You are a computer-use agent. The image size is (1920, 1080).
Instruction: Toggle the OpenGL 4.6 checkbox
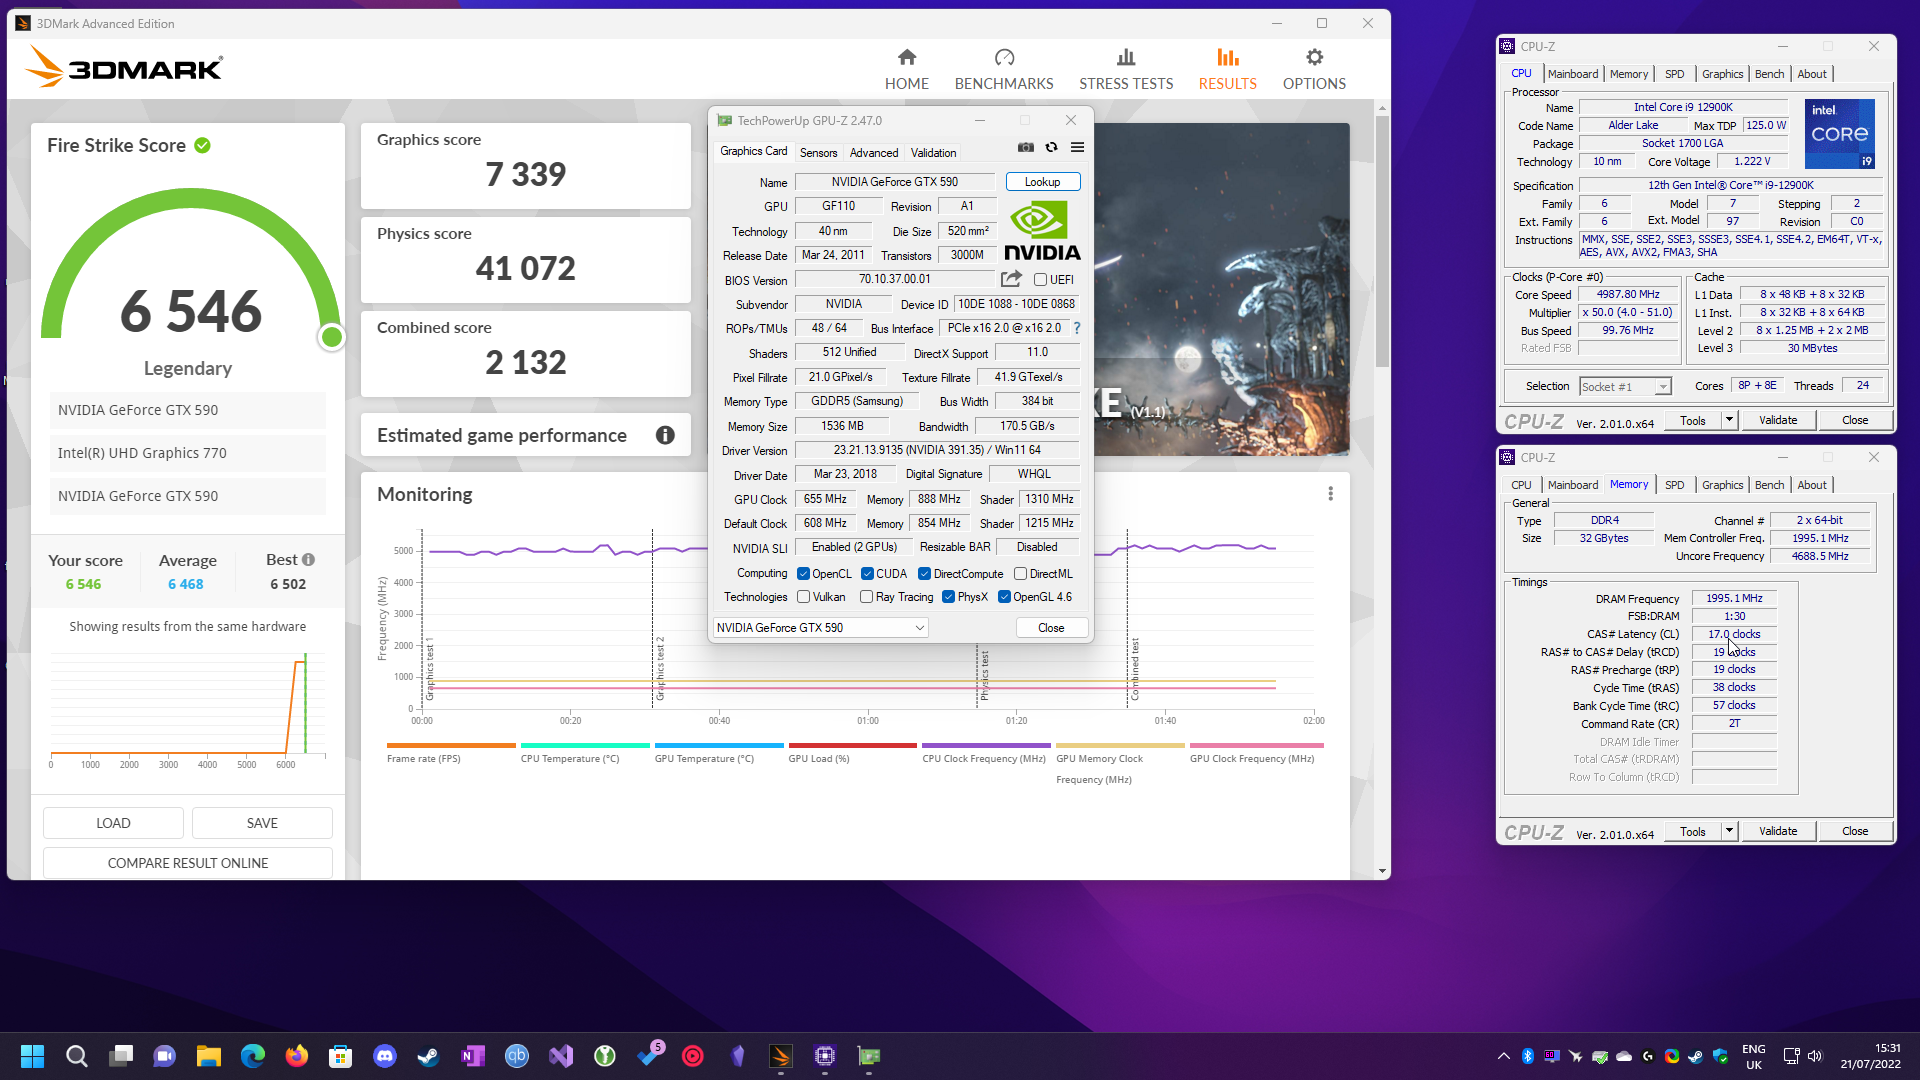[1004, 597]
